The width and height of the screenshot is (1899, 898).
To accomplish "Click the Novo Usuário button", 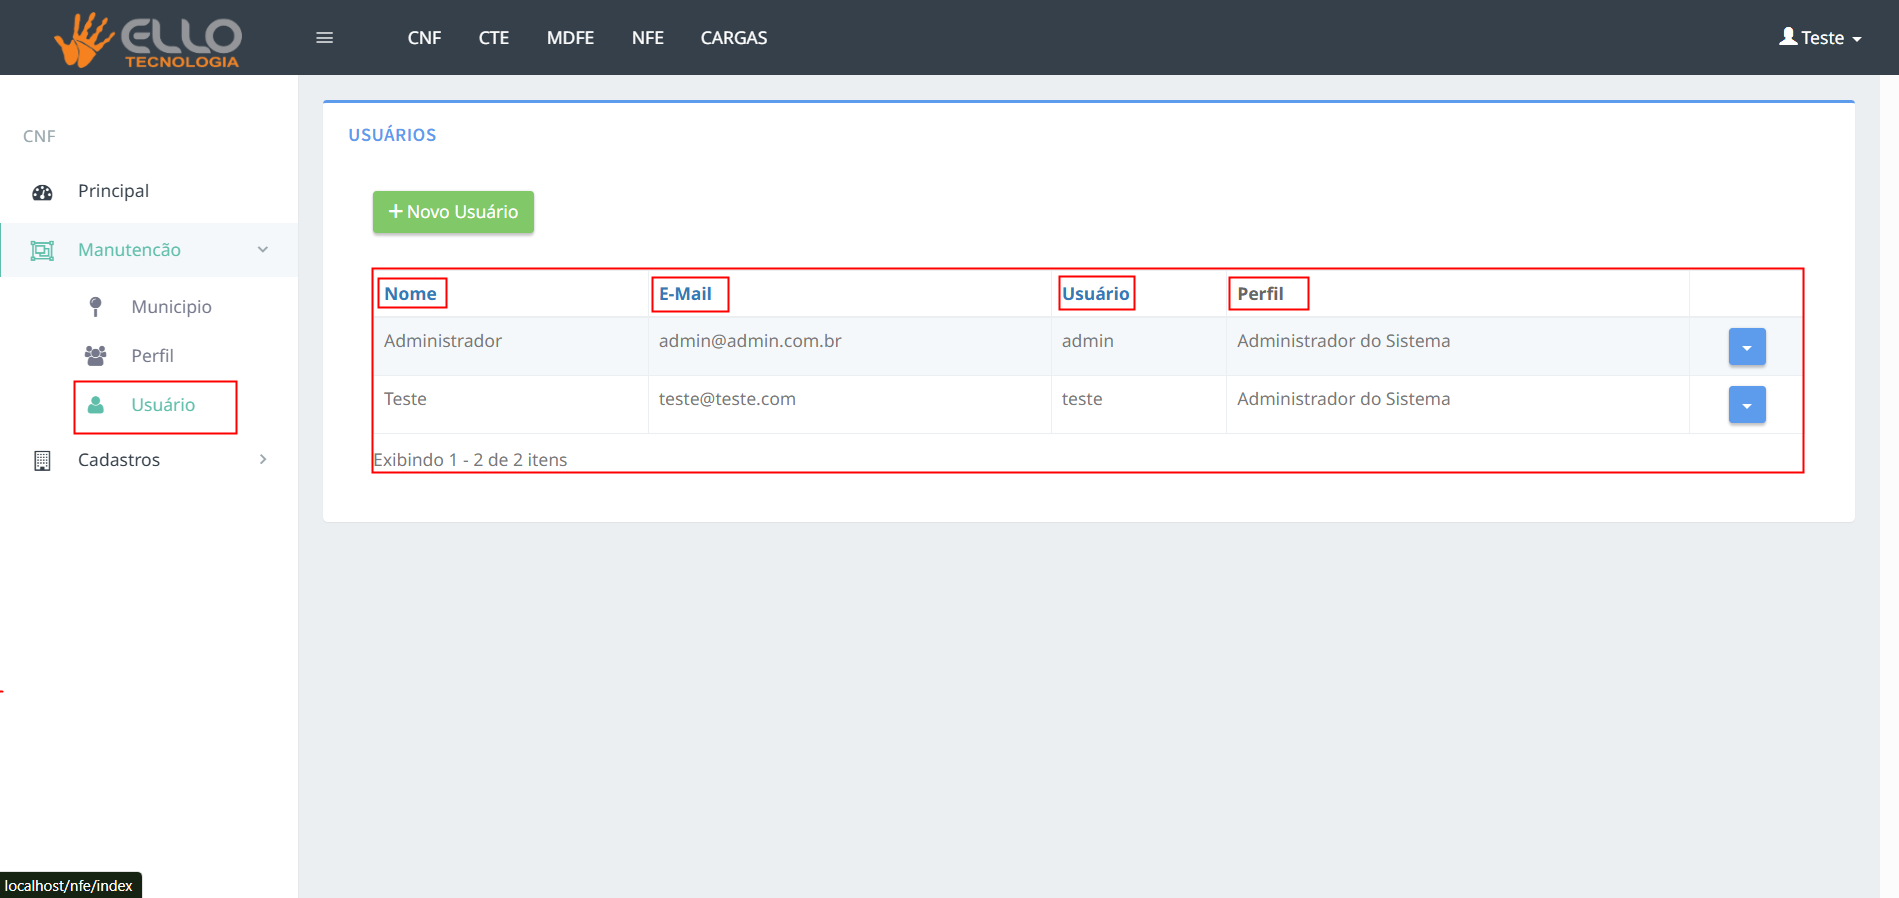I will [x=453, y=212].
